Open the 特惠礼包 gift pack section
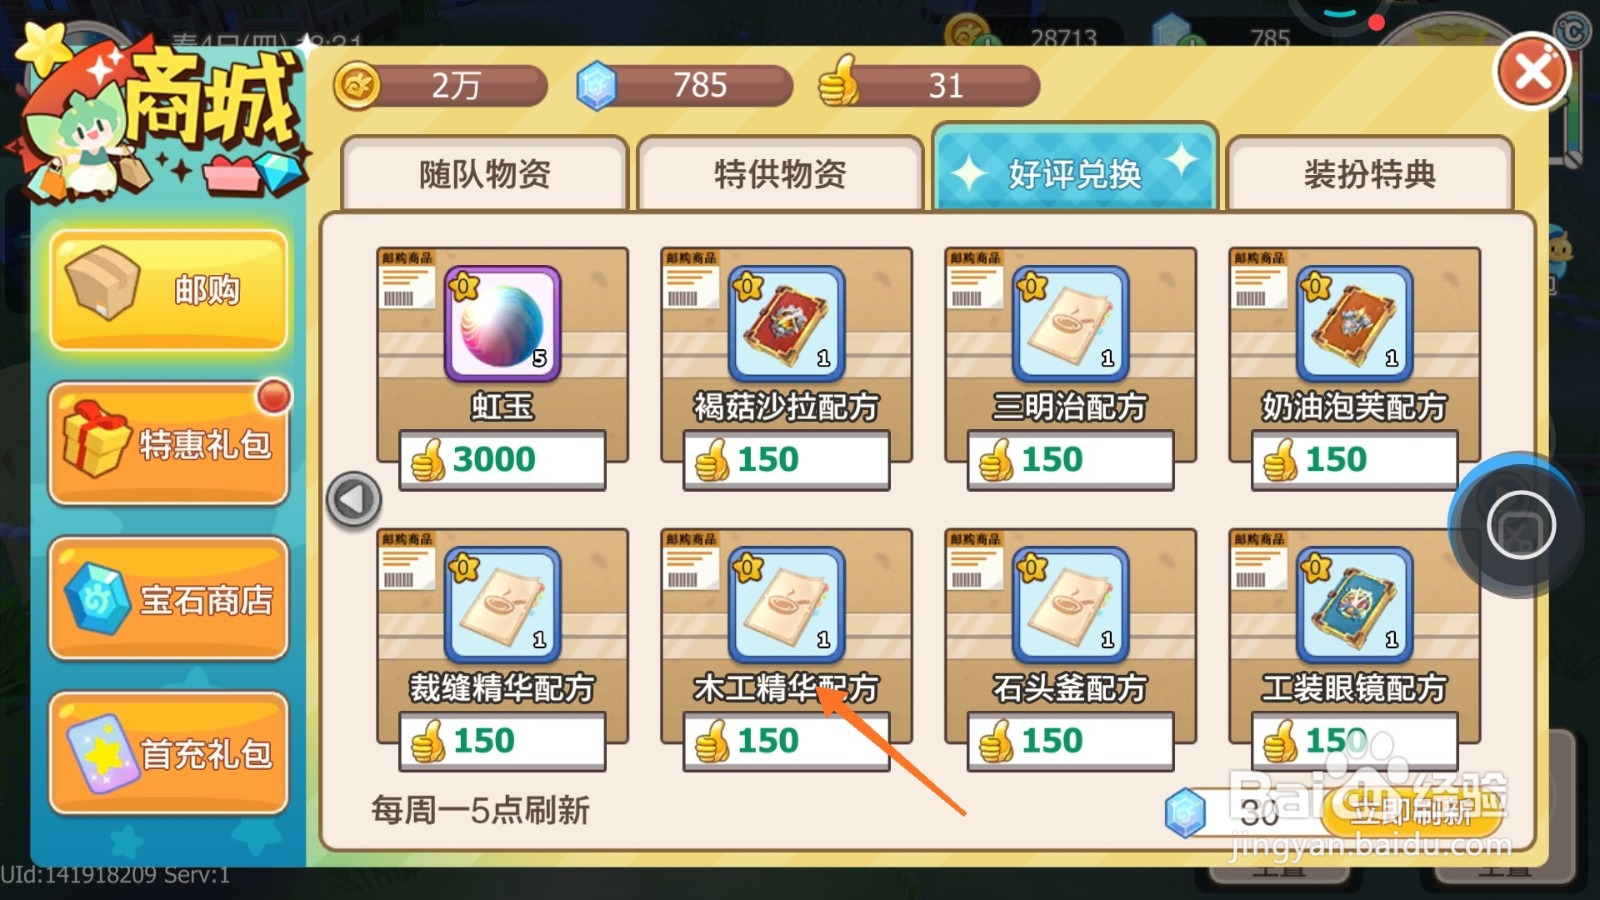The height and width of the screenshot is (900, 1600). click(168, 444)
